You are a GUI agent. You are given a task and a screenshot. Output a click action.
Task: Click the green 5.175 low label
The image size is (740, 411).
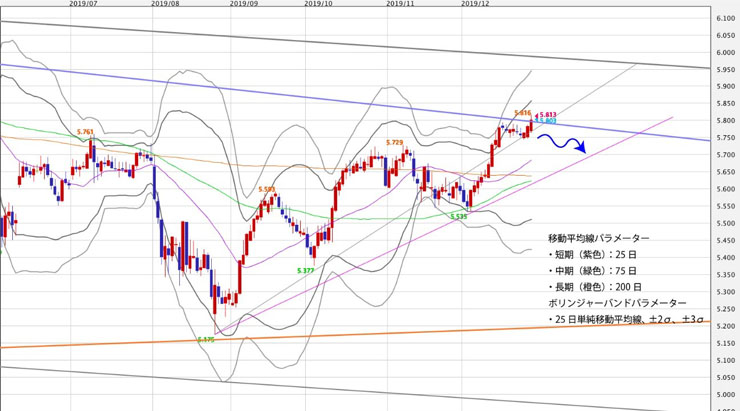pyautogui.click(x=205, y=339)
